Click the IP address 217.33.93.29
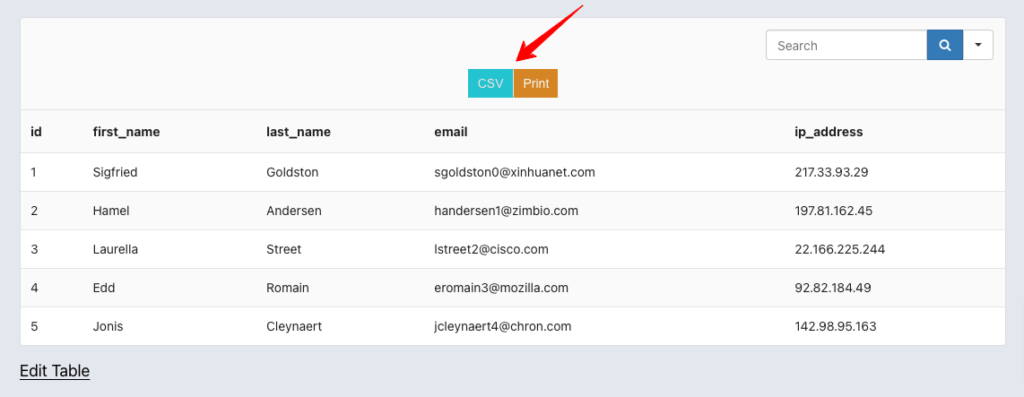The height and width of the screenshot is (397, 1024). click(831, 172)
